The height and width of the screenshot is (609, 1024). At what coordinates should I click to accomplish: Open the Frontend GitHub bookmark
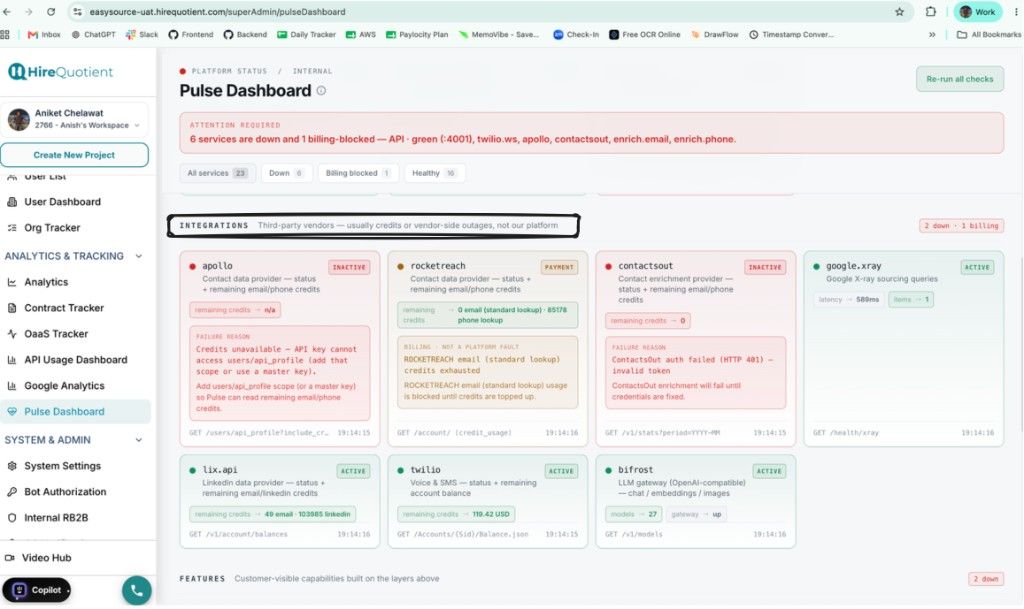point(191,35)
